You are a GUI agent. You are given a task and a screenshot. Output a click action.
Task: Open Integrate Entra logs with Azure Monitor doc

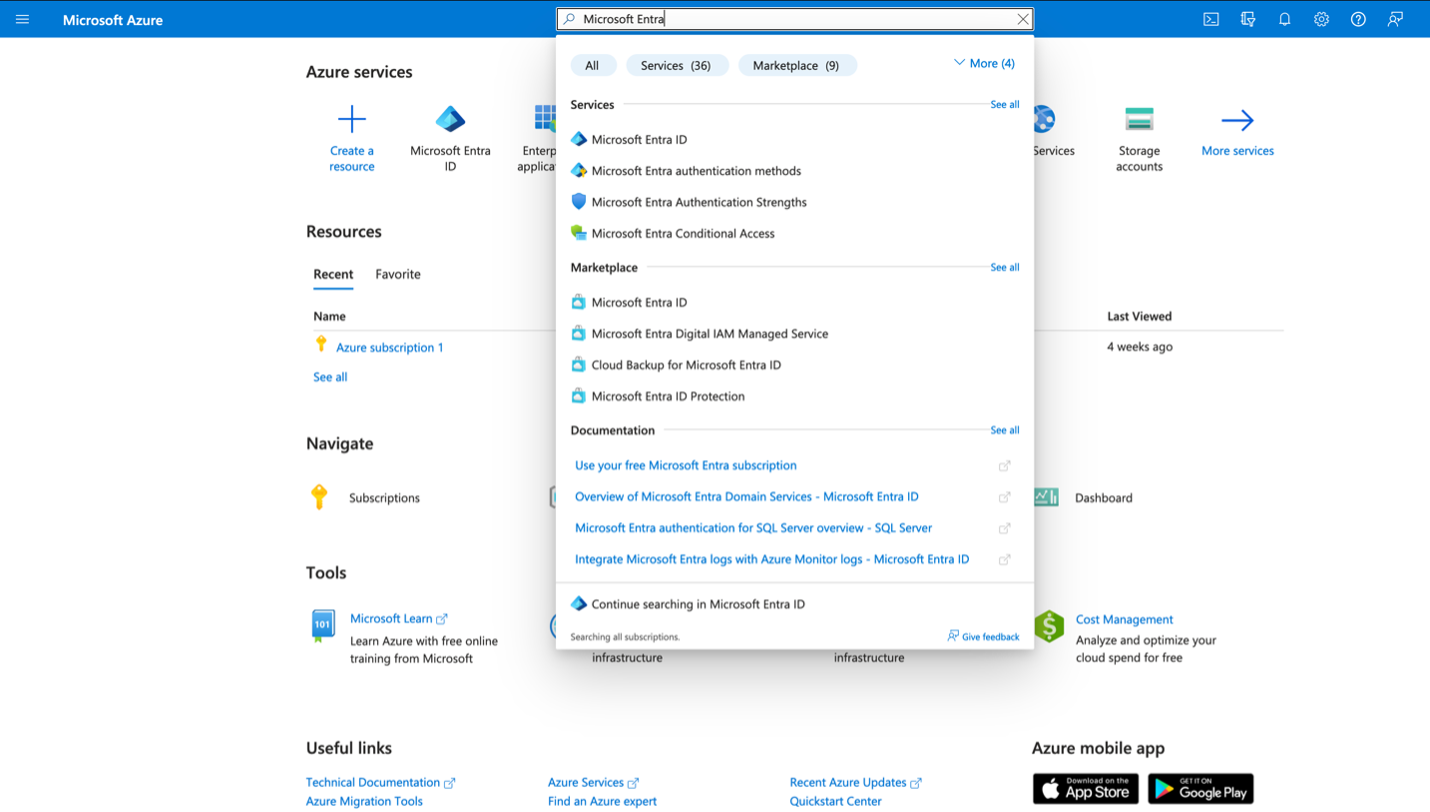[x=772, y=559]
